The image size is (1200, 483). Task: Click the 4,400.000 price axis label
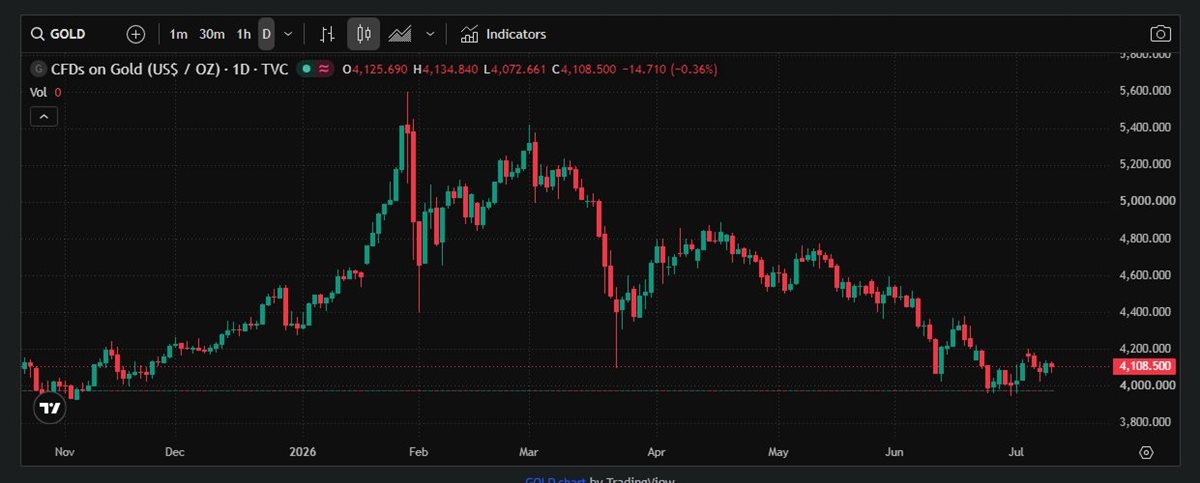coord(1146,312)
